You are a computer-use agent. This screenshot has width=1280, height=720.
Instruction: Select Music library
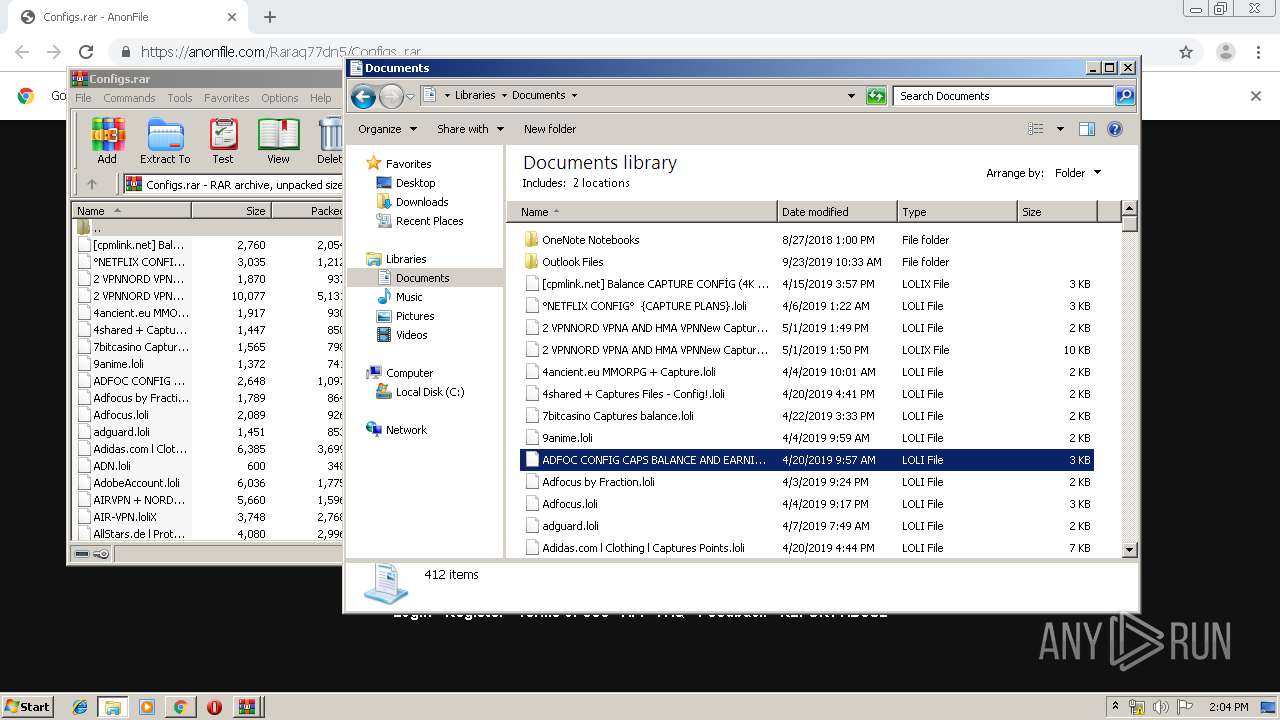tap(409, 297)
